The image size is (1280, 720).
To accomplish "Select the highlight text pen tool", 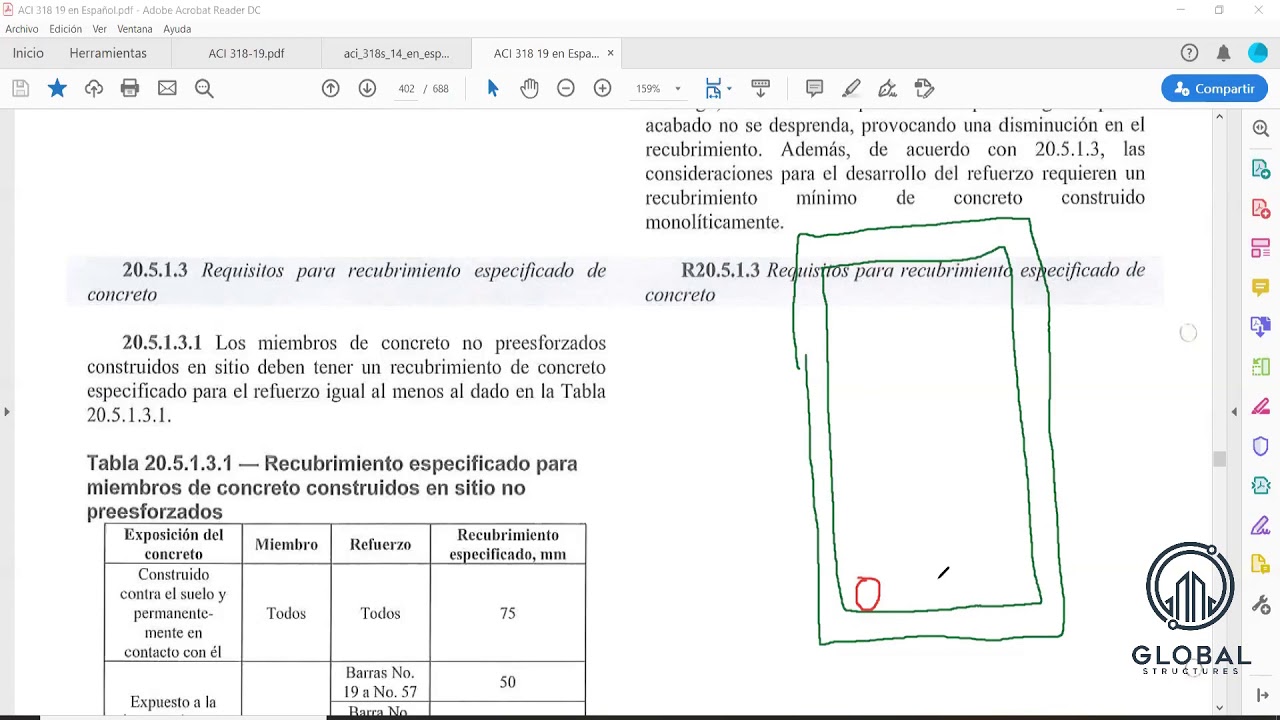I will click(851, 89).
